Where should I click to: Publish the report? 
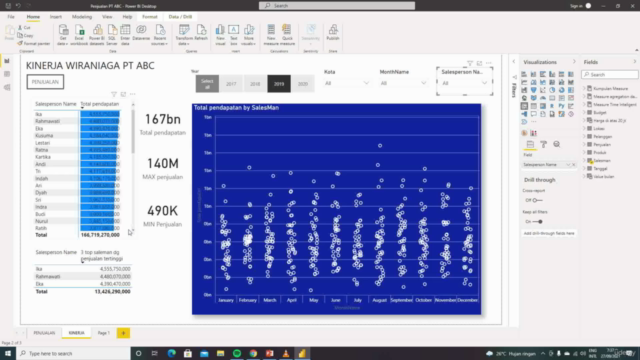point(333,33)
